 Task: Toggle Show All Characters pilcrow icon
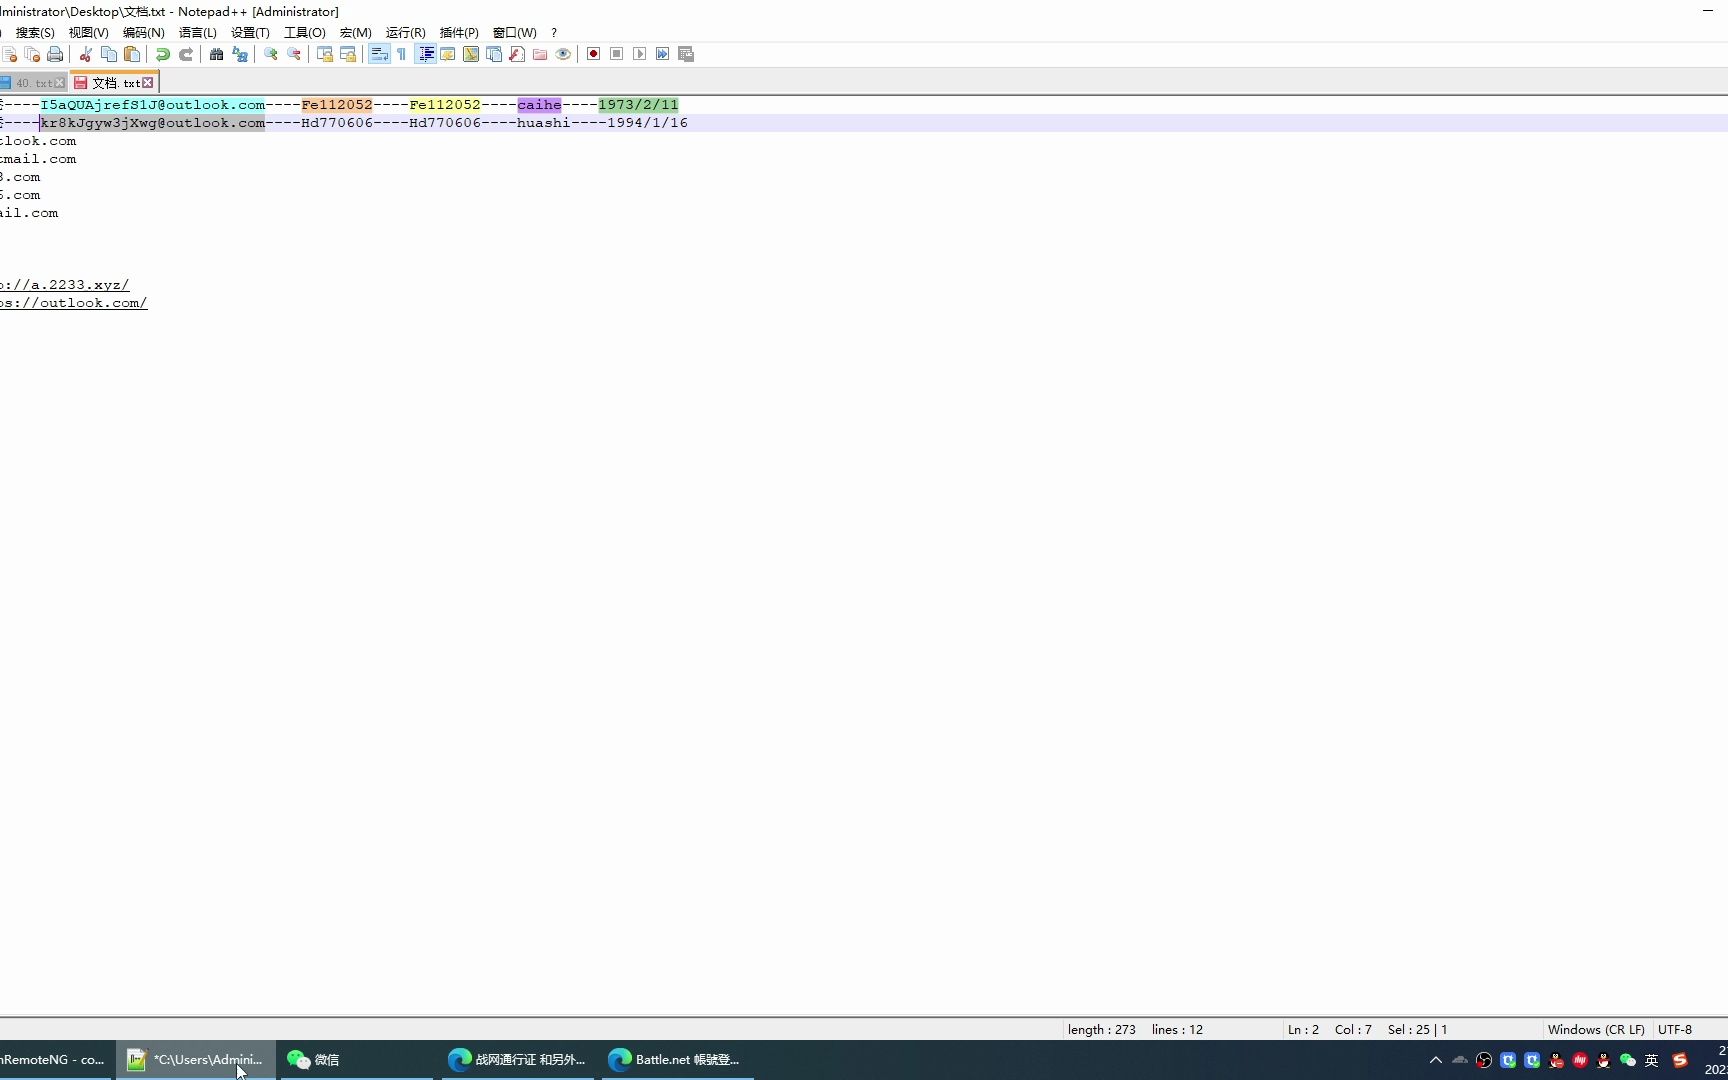point(402,54)
